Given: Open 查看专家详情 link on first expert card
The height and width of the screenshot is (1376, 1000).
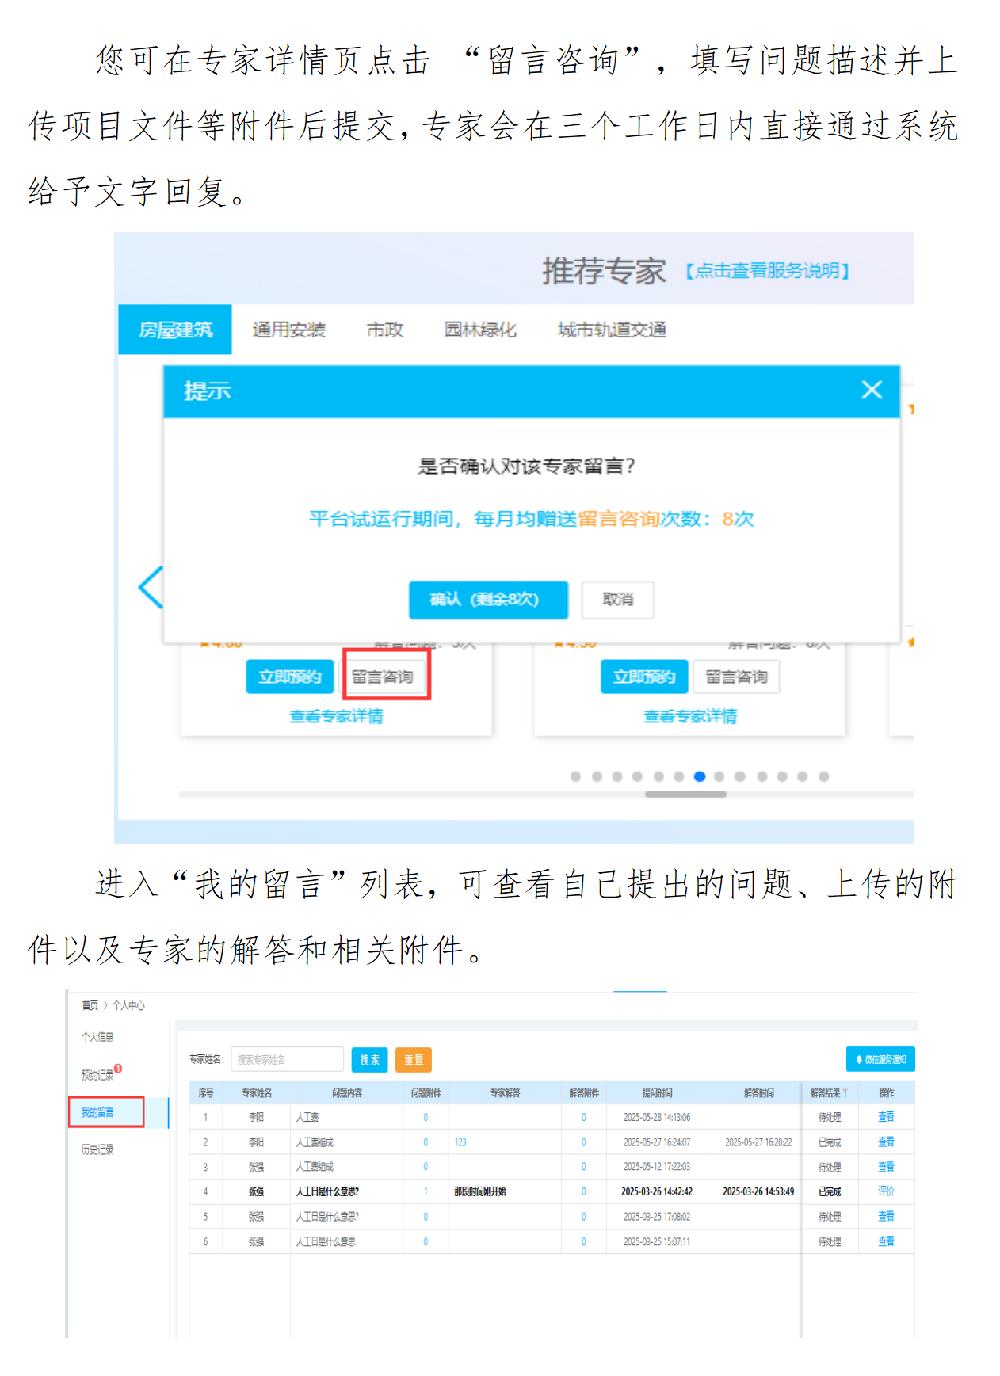Looking at the screenshot, I should [x=336, y=716].
